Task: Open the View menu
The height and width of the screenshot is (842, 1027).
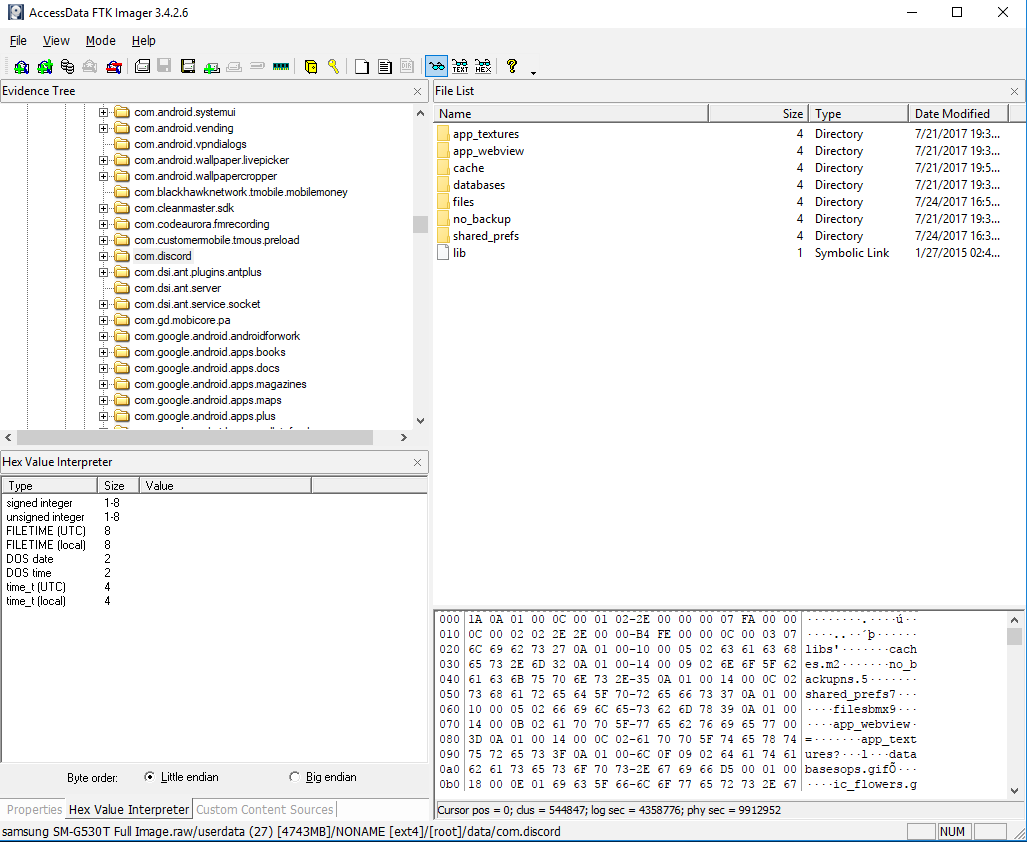Action: click(56, 41)
